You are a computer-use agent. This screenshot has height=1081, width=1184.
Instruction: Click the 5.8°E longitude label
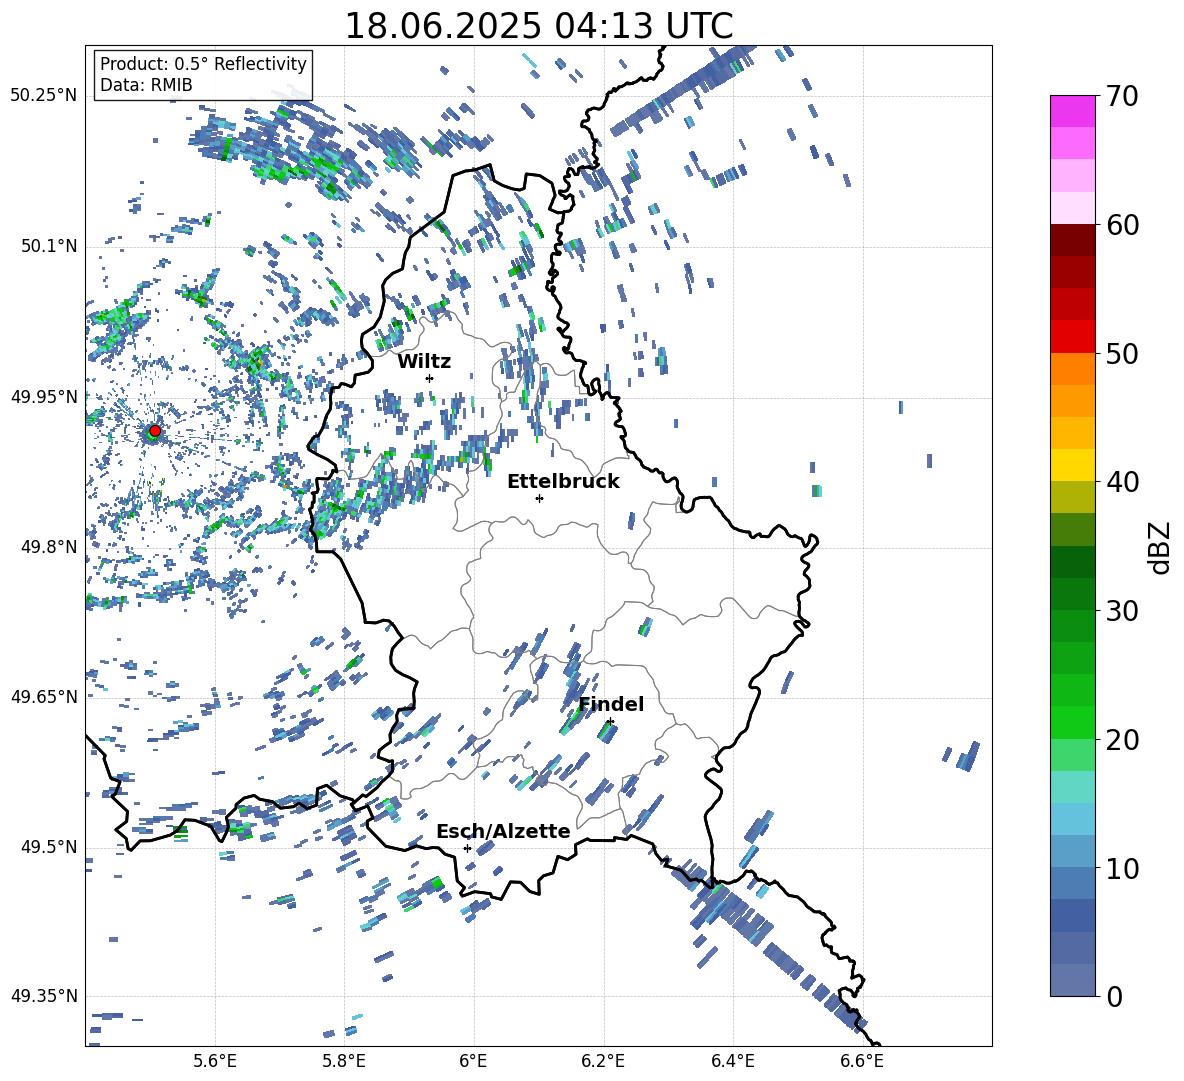(x=344, y=1061)
